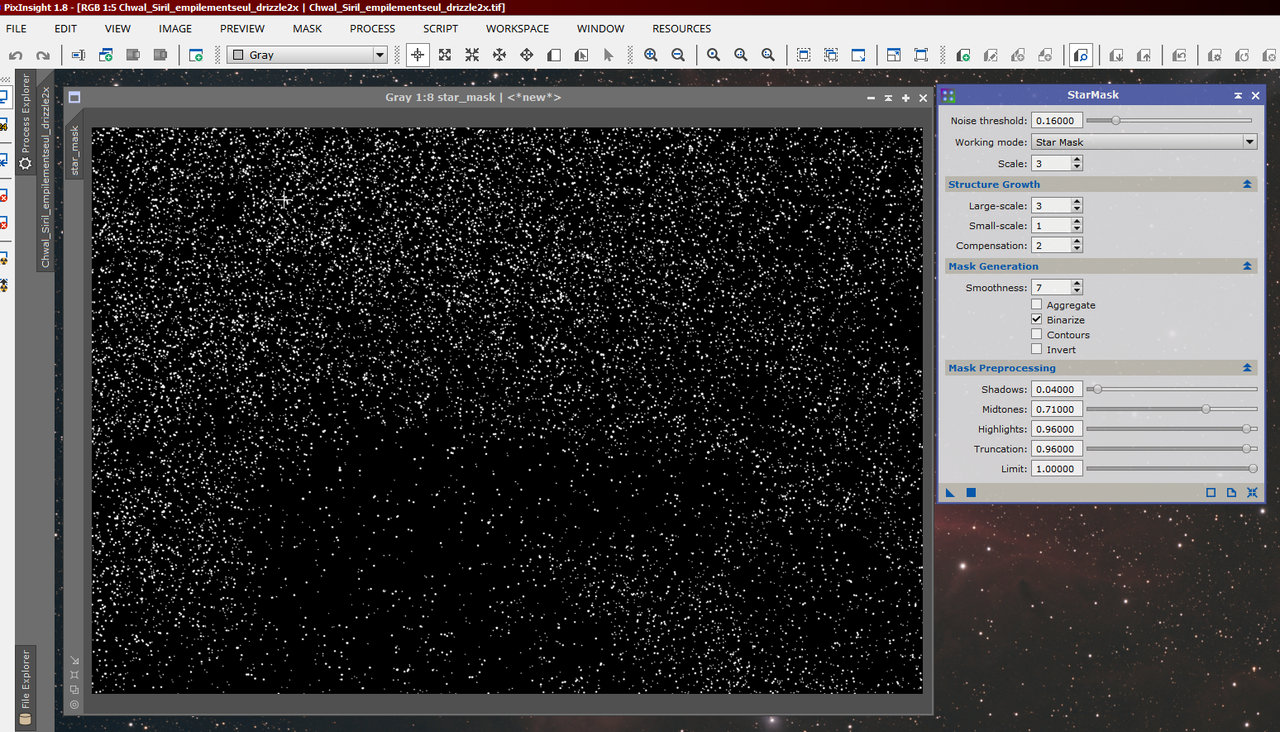Open the PREVIEW menu
The image size is (1280, 732).
(242, 29)
